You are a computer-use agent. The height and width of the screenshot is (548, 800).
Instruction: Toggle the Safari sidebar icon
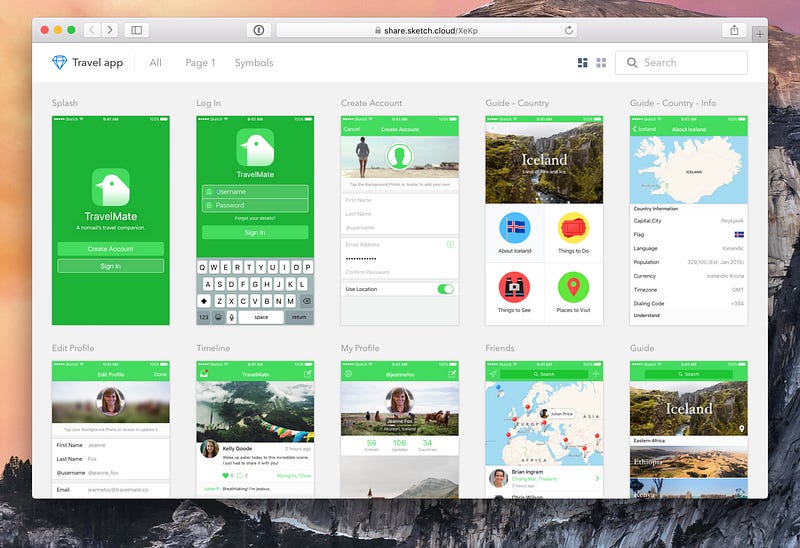[136, 30]
